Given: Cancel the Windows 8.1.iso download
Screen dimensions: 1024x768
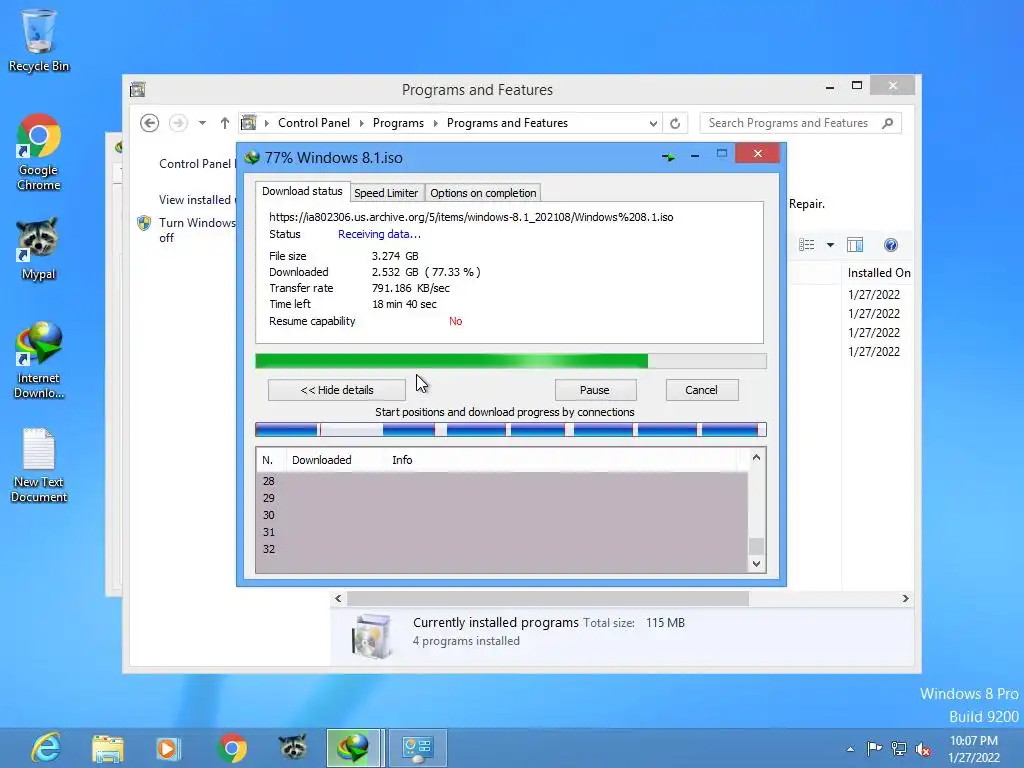Looking at the screenshot, I should pos(701,390).
